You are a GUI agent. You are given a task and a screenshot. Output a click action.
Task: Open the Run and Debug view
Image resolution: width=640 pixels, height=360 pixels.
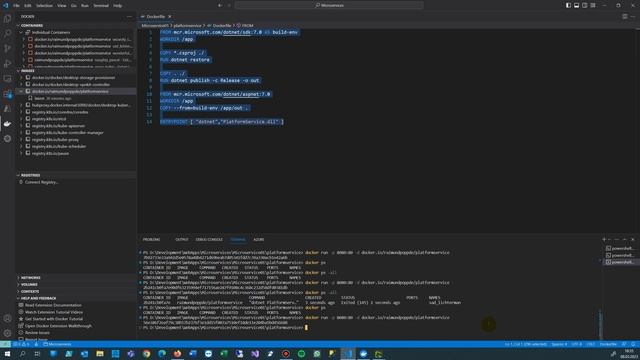pyautogui.click(x=7, y=64)
